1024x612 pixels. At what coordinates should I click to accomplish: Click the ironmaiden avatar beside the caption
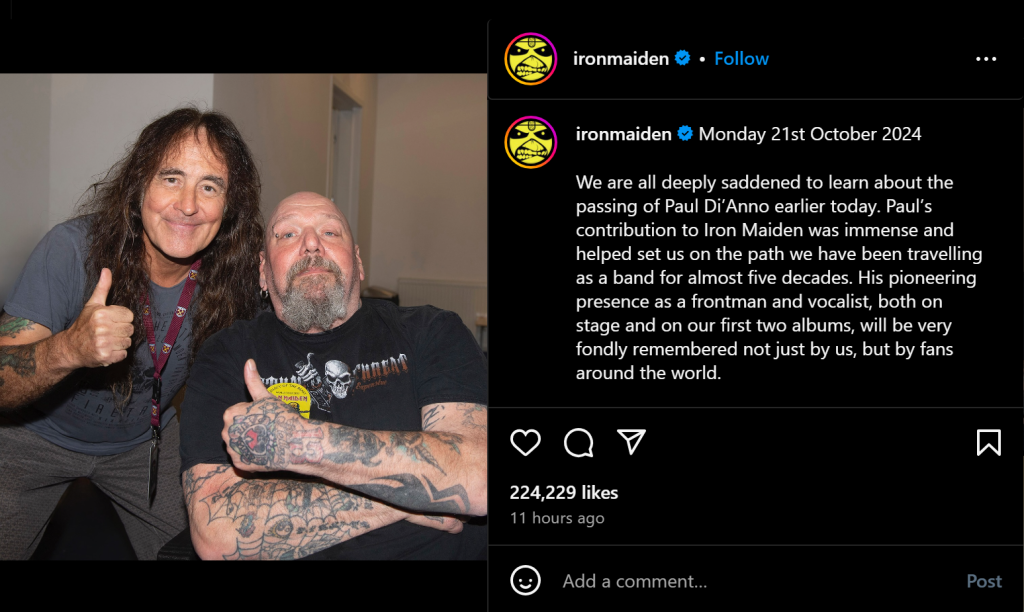(530, 142)
